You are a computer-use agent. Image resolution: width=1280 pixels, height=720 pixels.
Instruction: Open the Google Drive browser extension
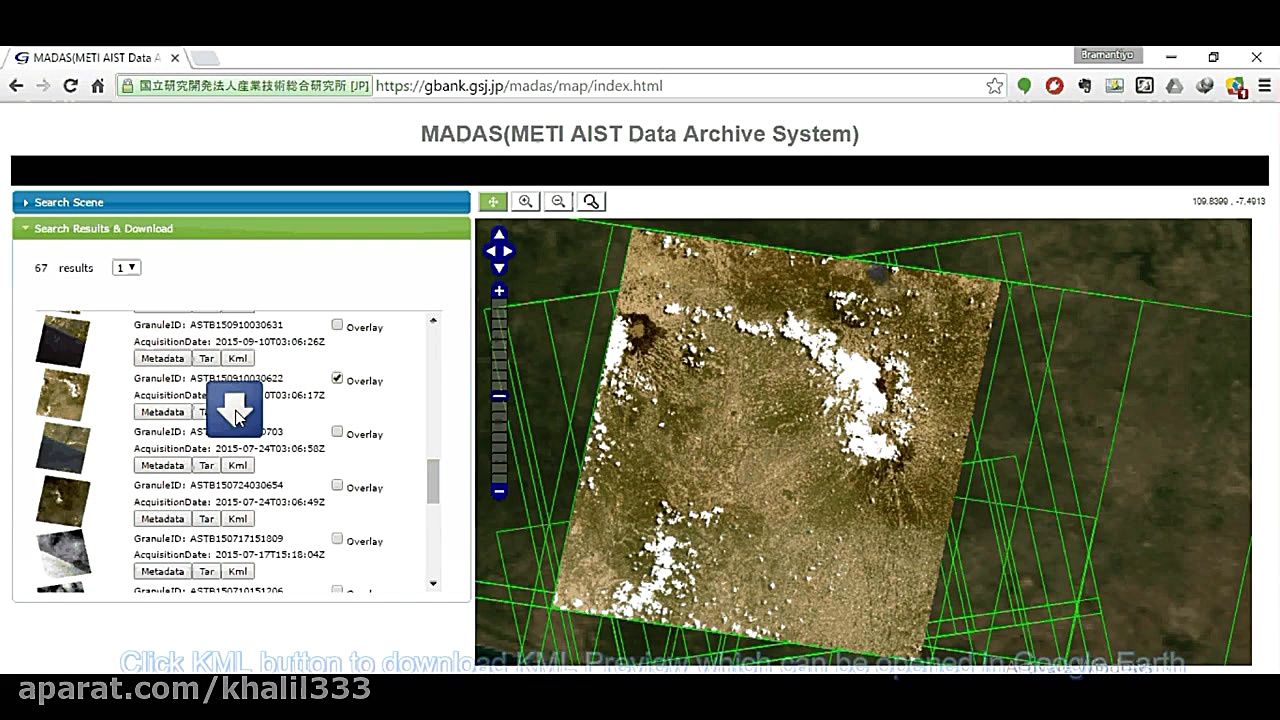click(1174, 85)
